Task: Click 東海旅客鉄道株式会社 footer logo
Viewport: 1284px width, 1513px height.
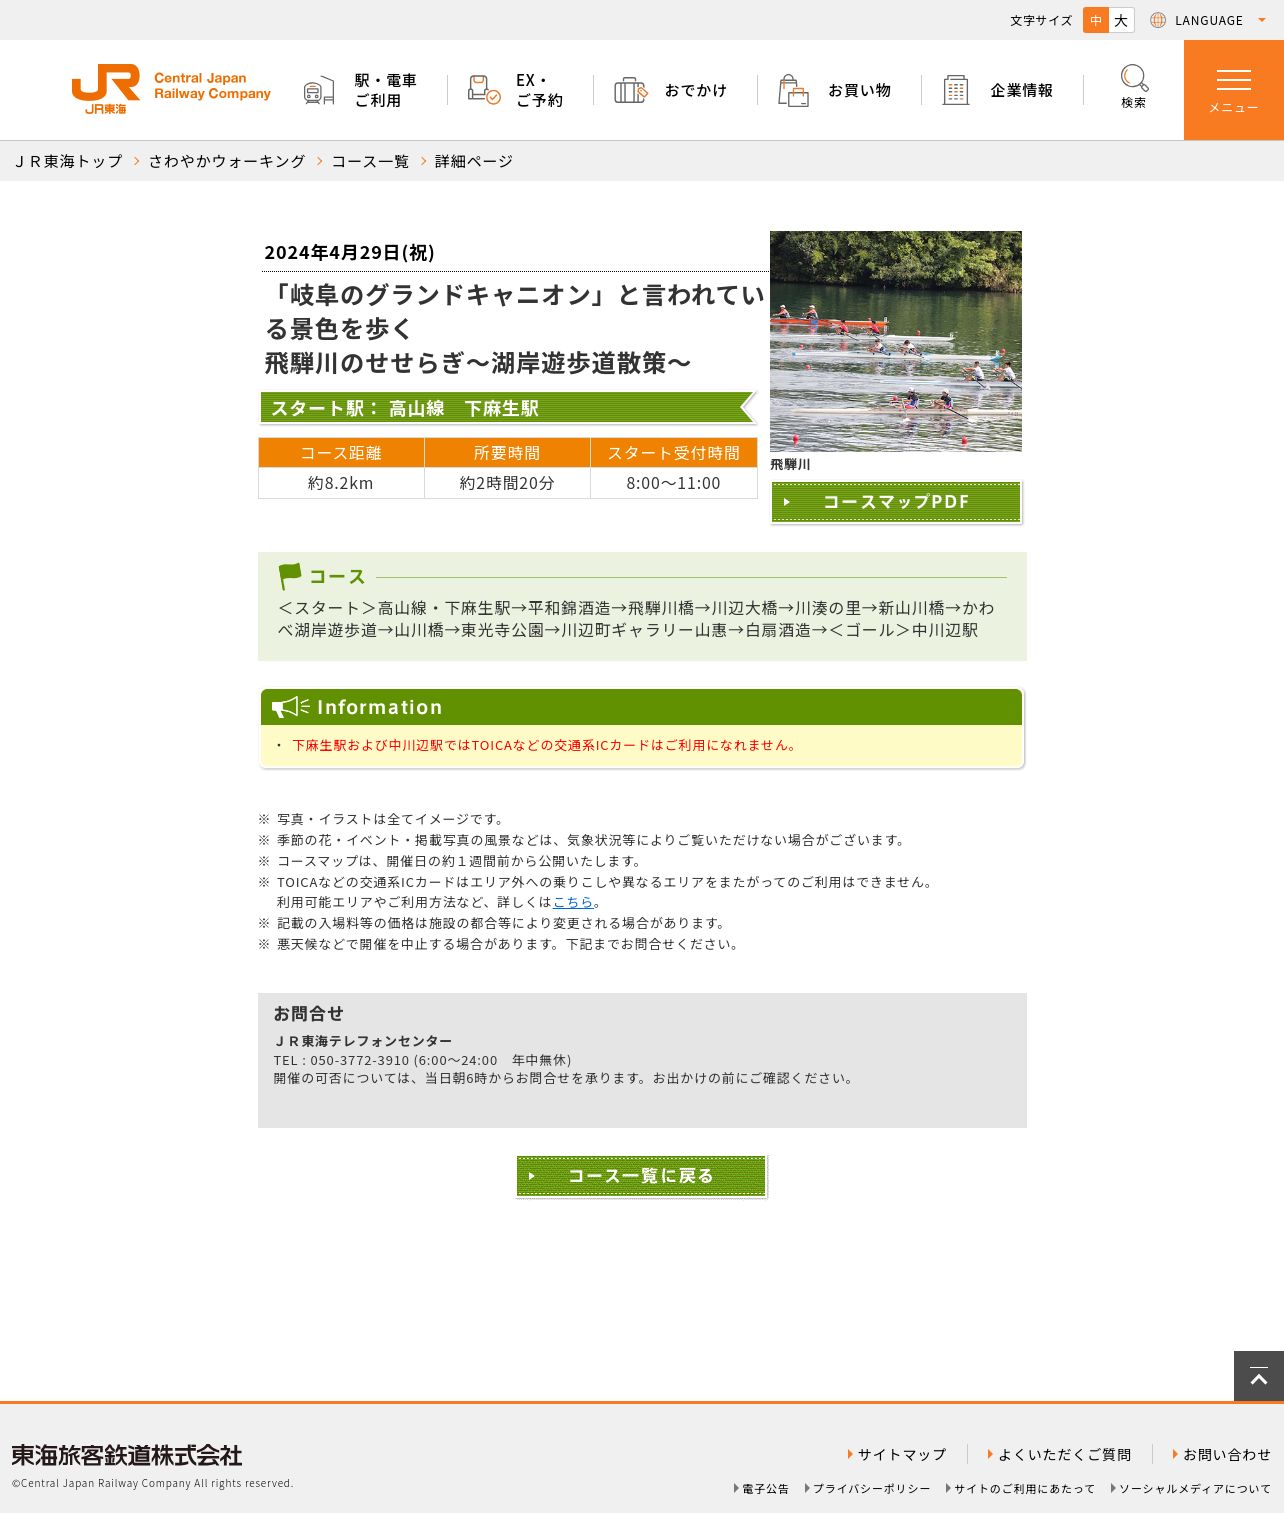Action: click(127, 1455)
